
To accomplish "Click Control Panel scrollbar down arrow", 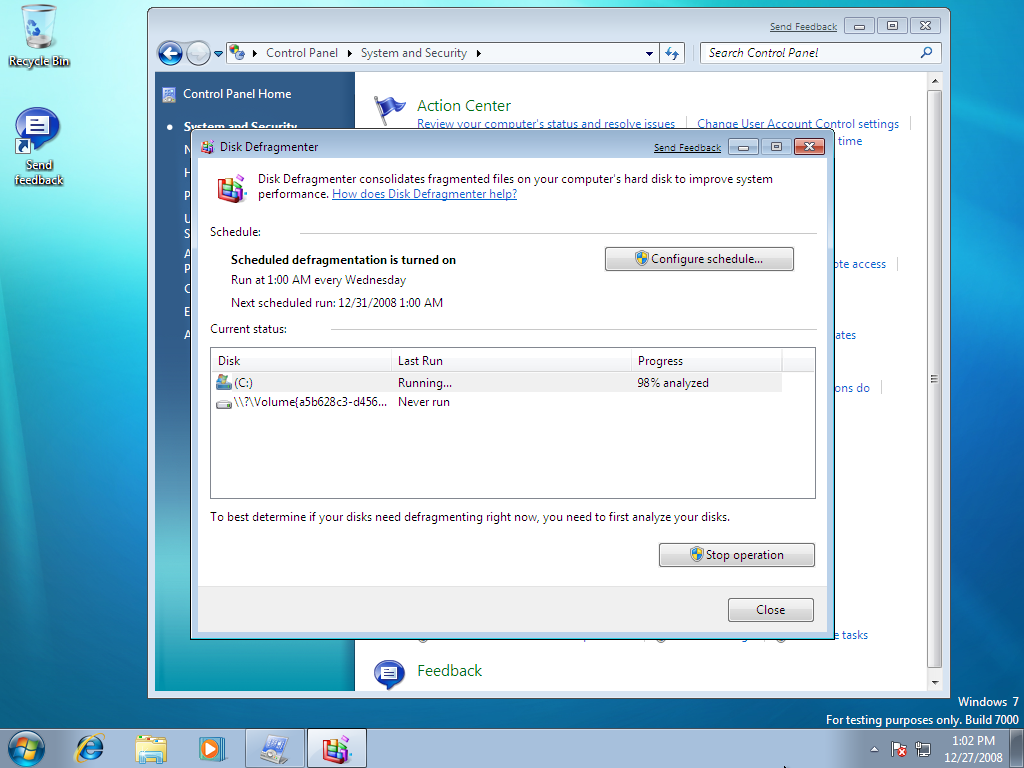I will (935, 682).
